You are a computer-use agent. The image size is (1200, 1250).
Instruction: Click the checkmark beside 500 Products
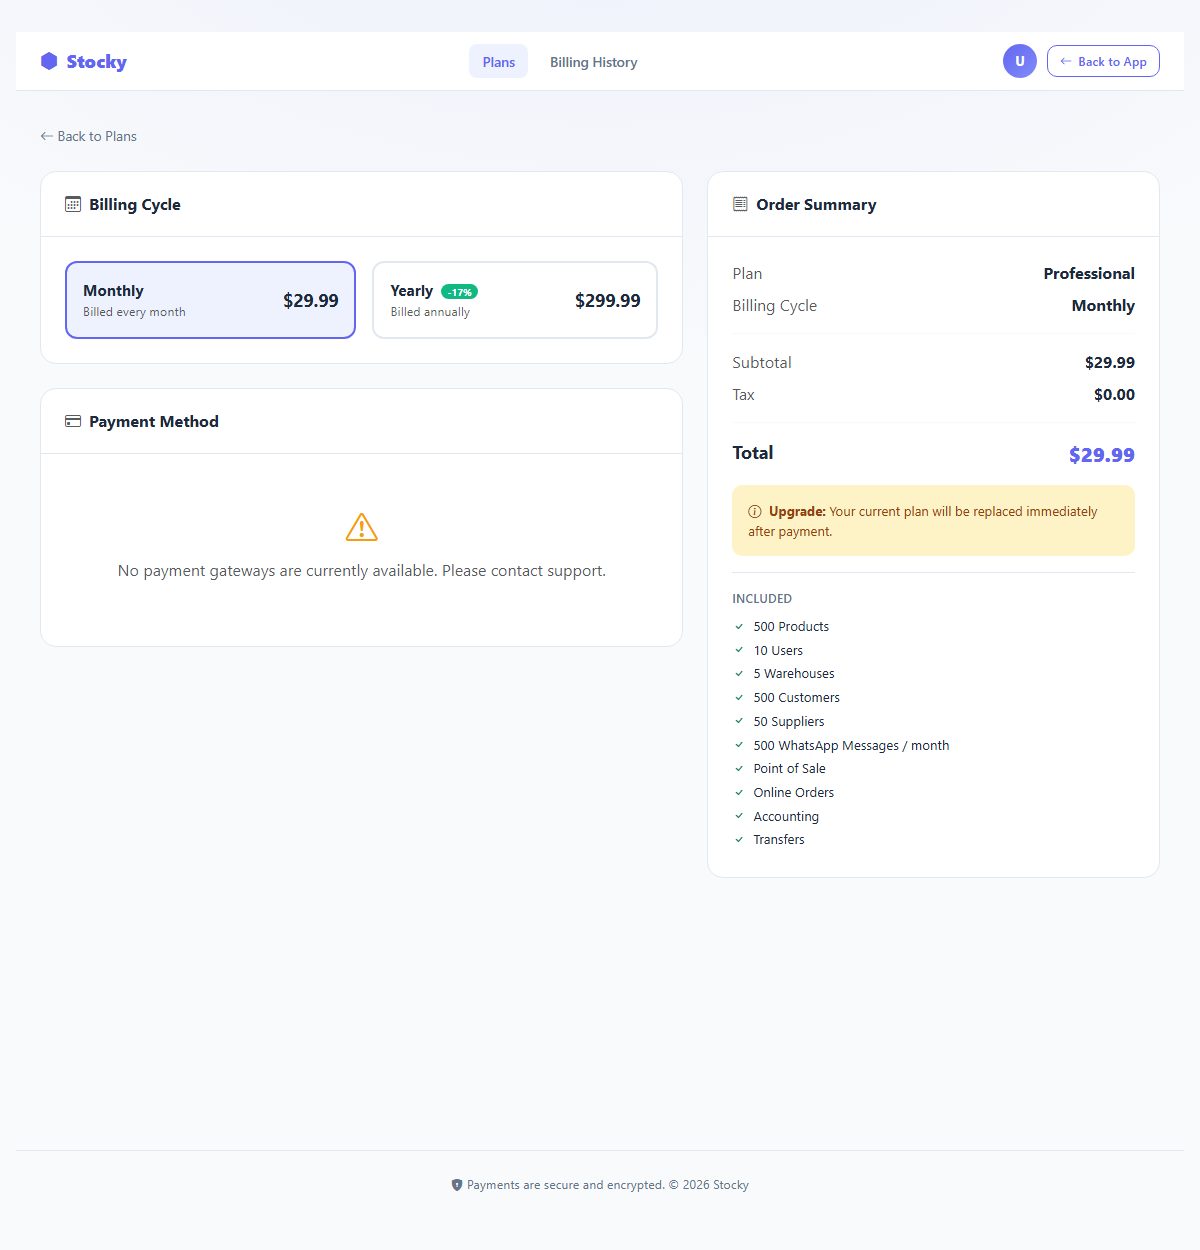point(739,627)
